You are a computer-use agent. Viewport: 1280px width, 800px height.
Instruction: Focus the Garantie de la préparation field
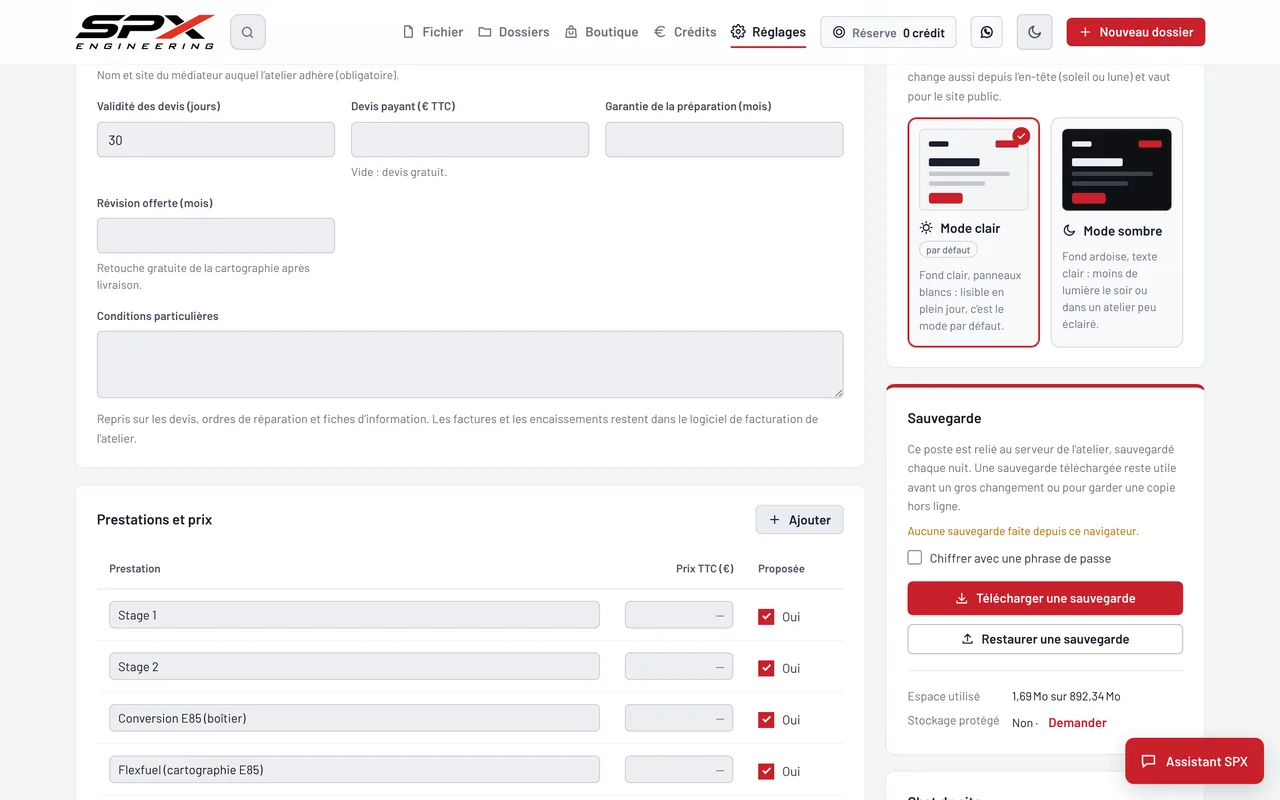[x=724, y=140]
